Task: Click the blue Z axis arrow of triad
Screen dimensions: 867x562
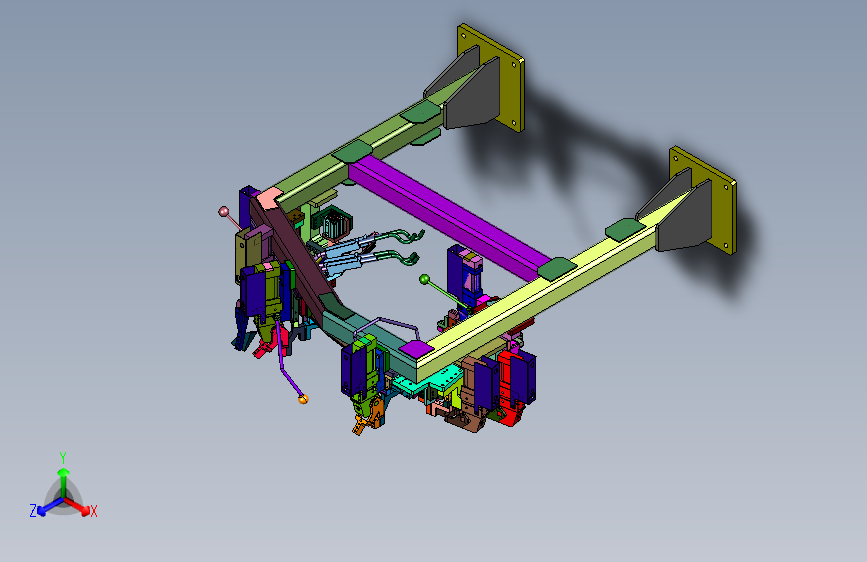Action: [x=48, y=508]
